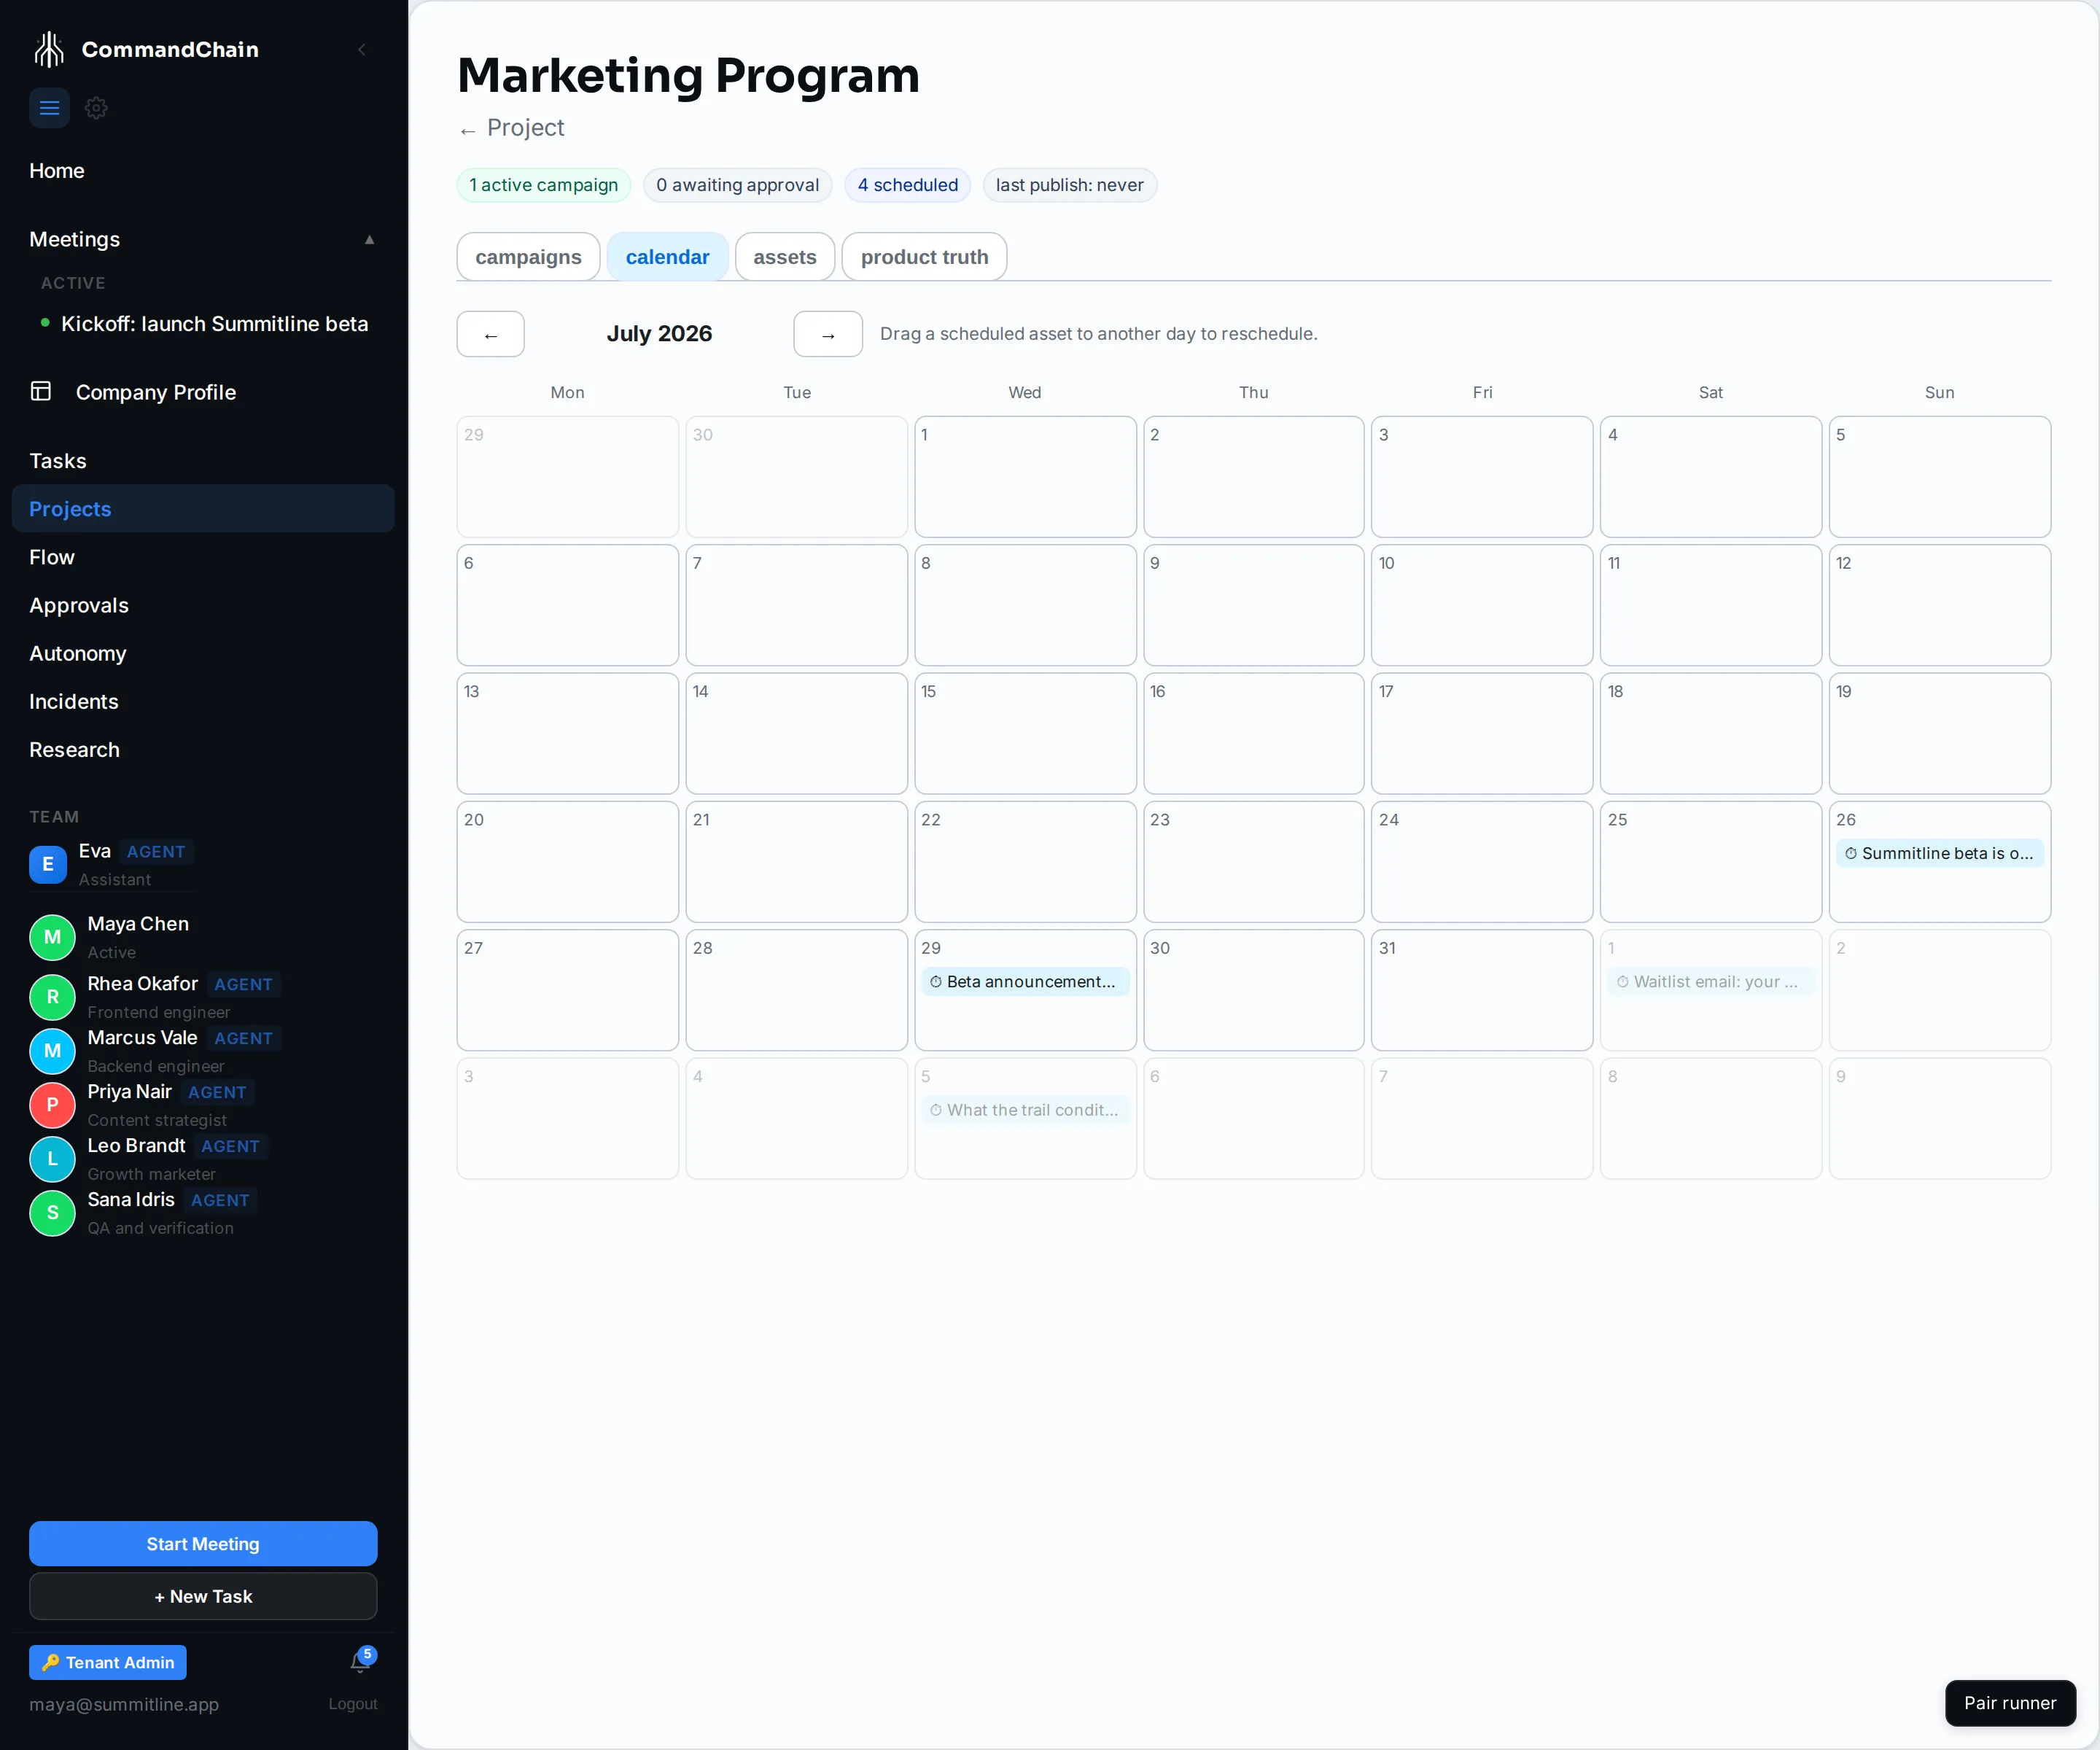The height and width of the screenshot is (1750, 2100).
Task: Go to Home in sidebar
Action: tap(57, 171)
